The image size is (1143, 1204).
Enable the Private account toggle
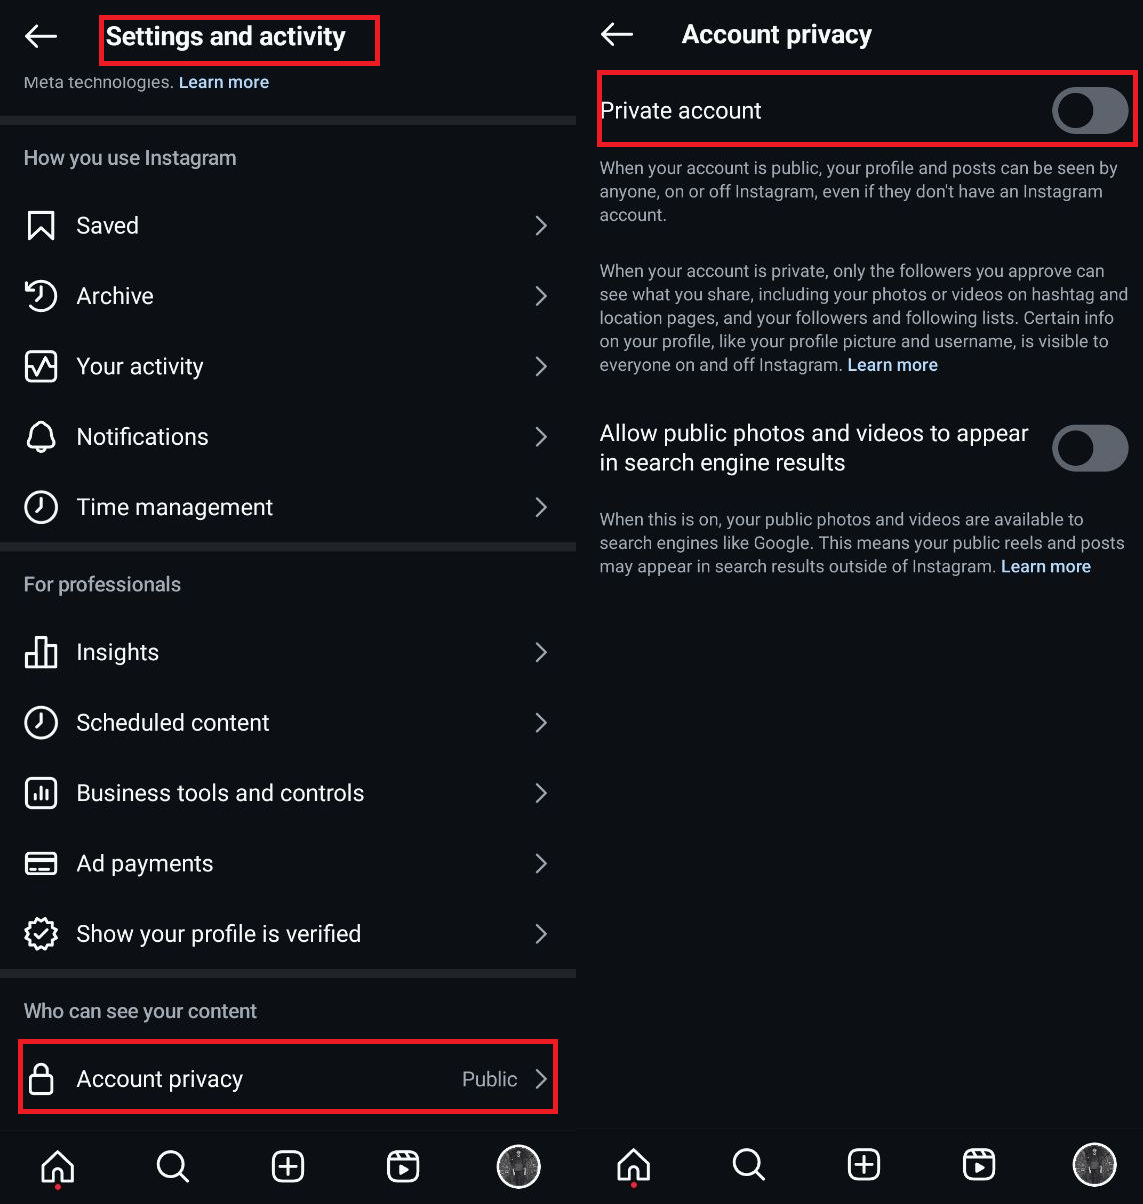click(1090, 111)
